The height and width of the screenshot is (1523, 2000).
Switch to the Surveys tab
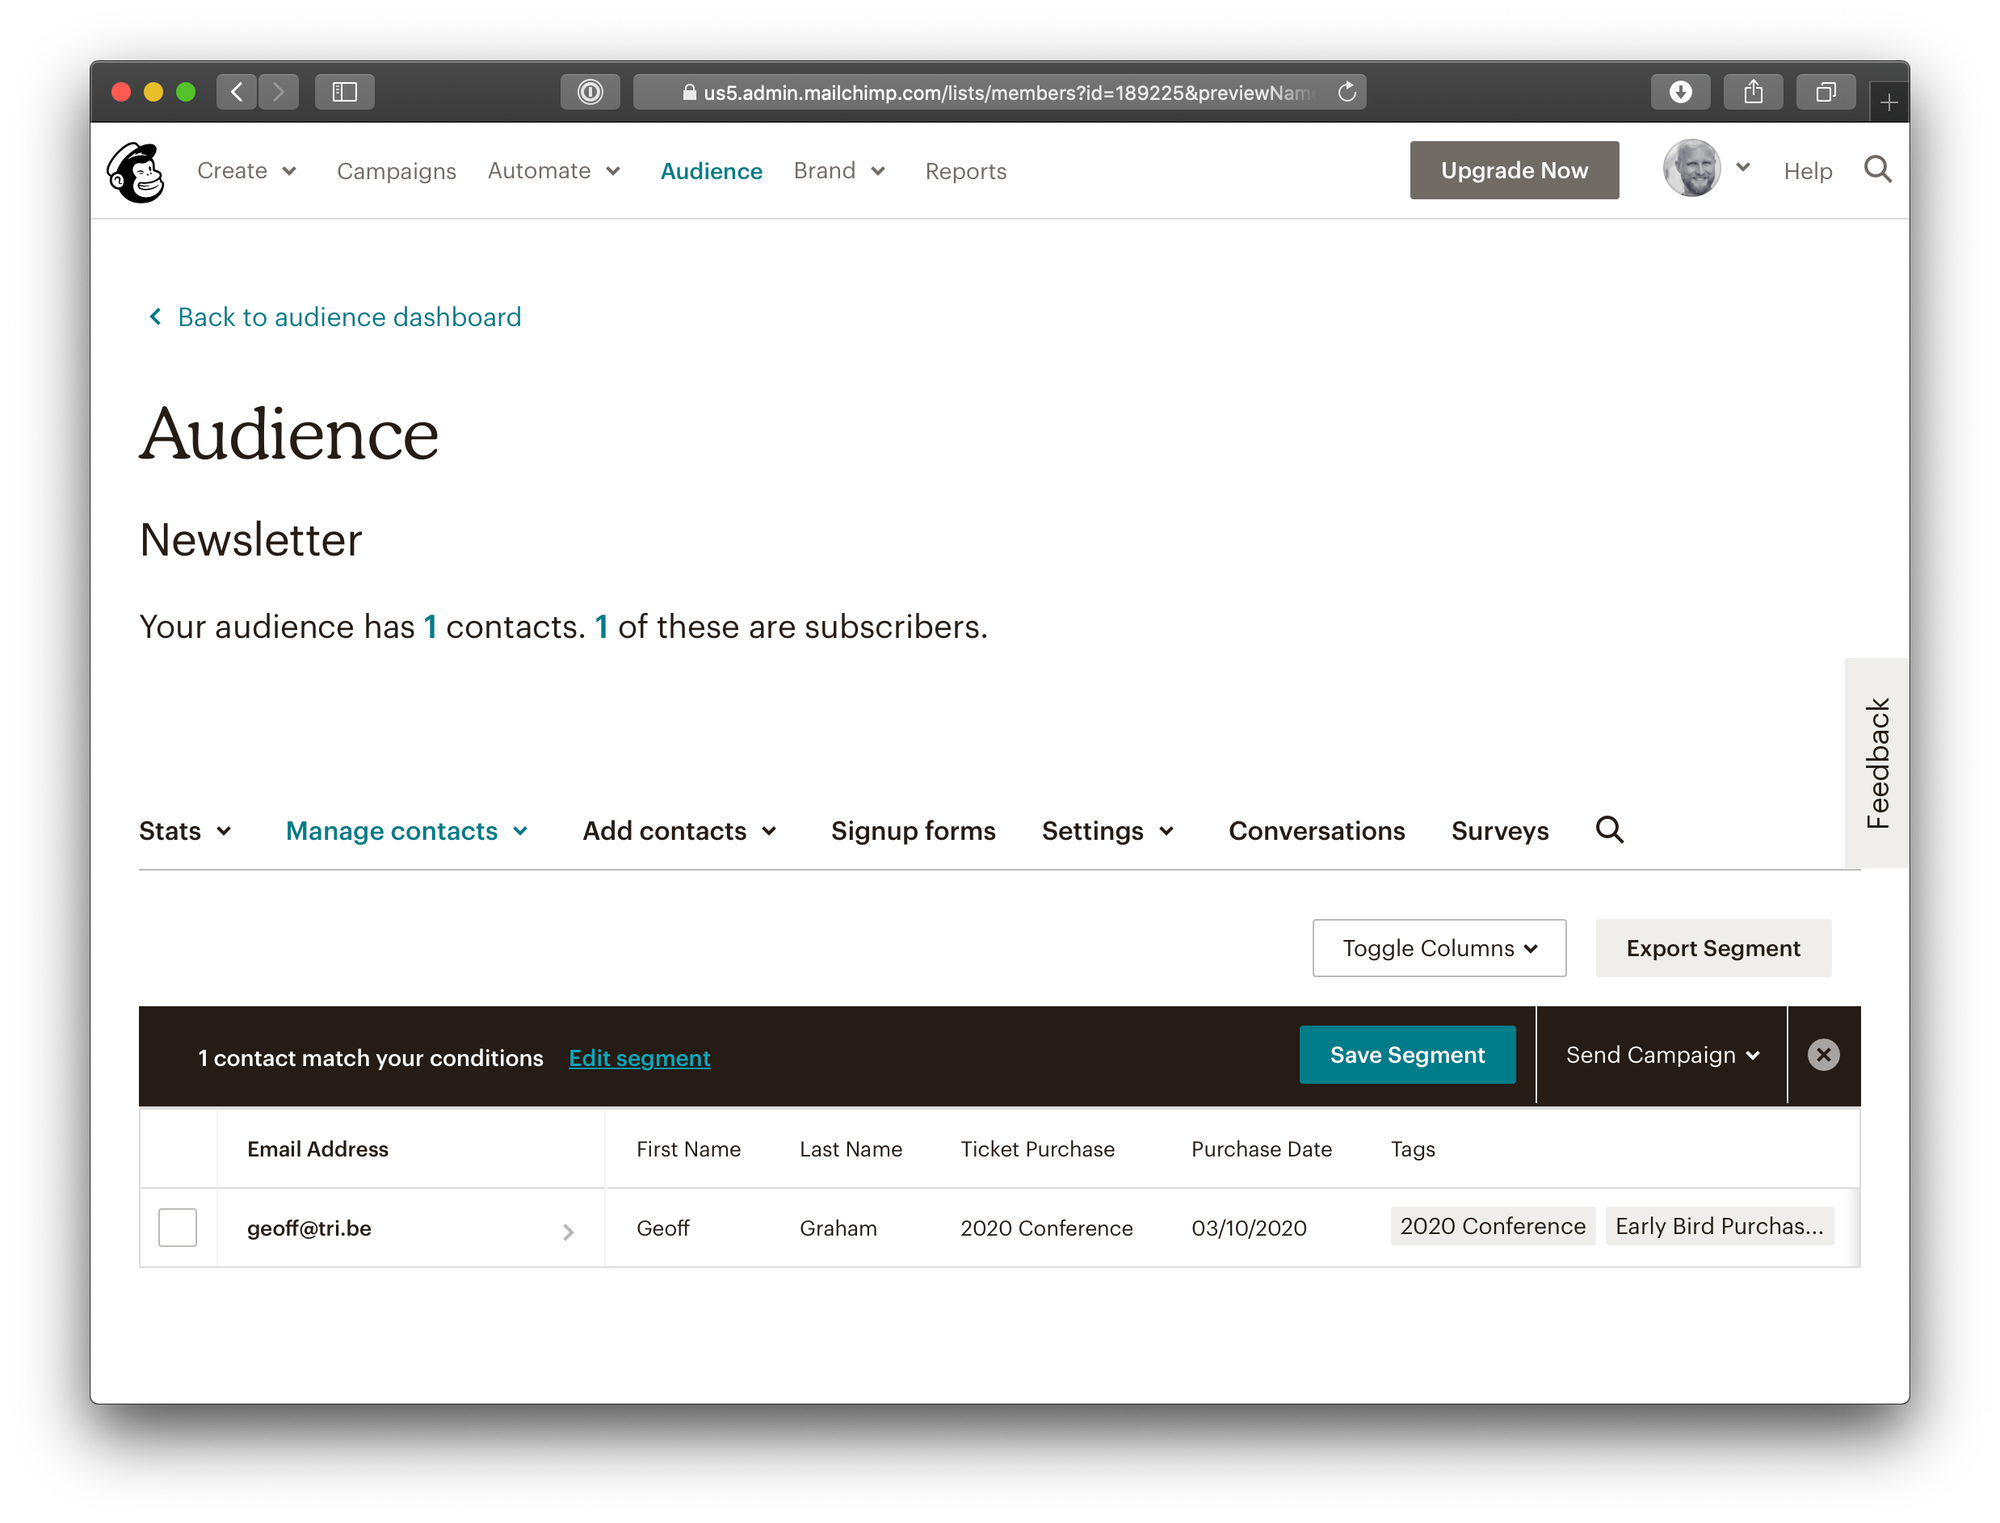pos(1499,831)
